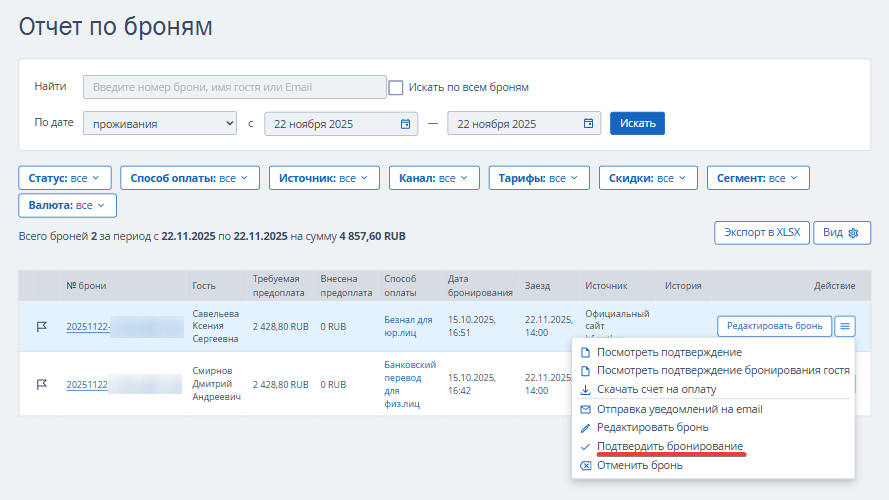Open Способ оплаты filter dropdown
Viewport: 889px width, 500px height.
coord(189,178)
